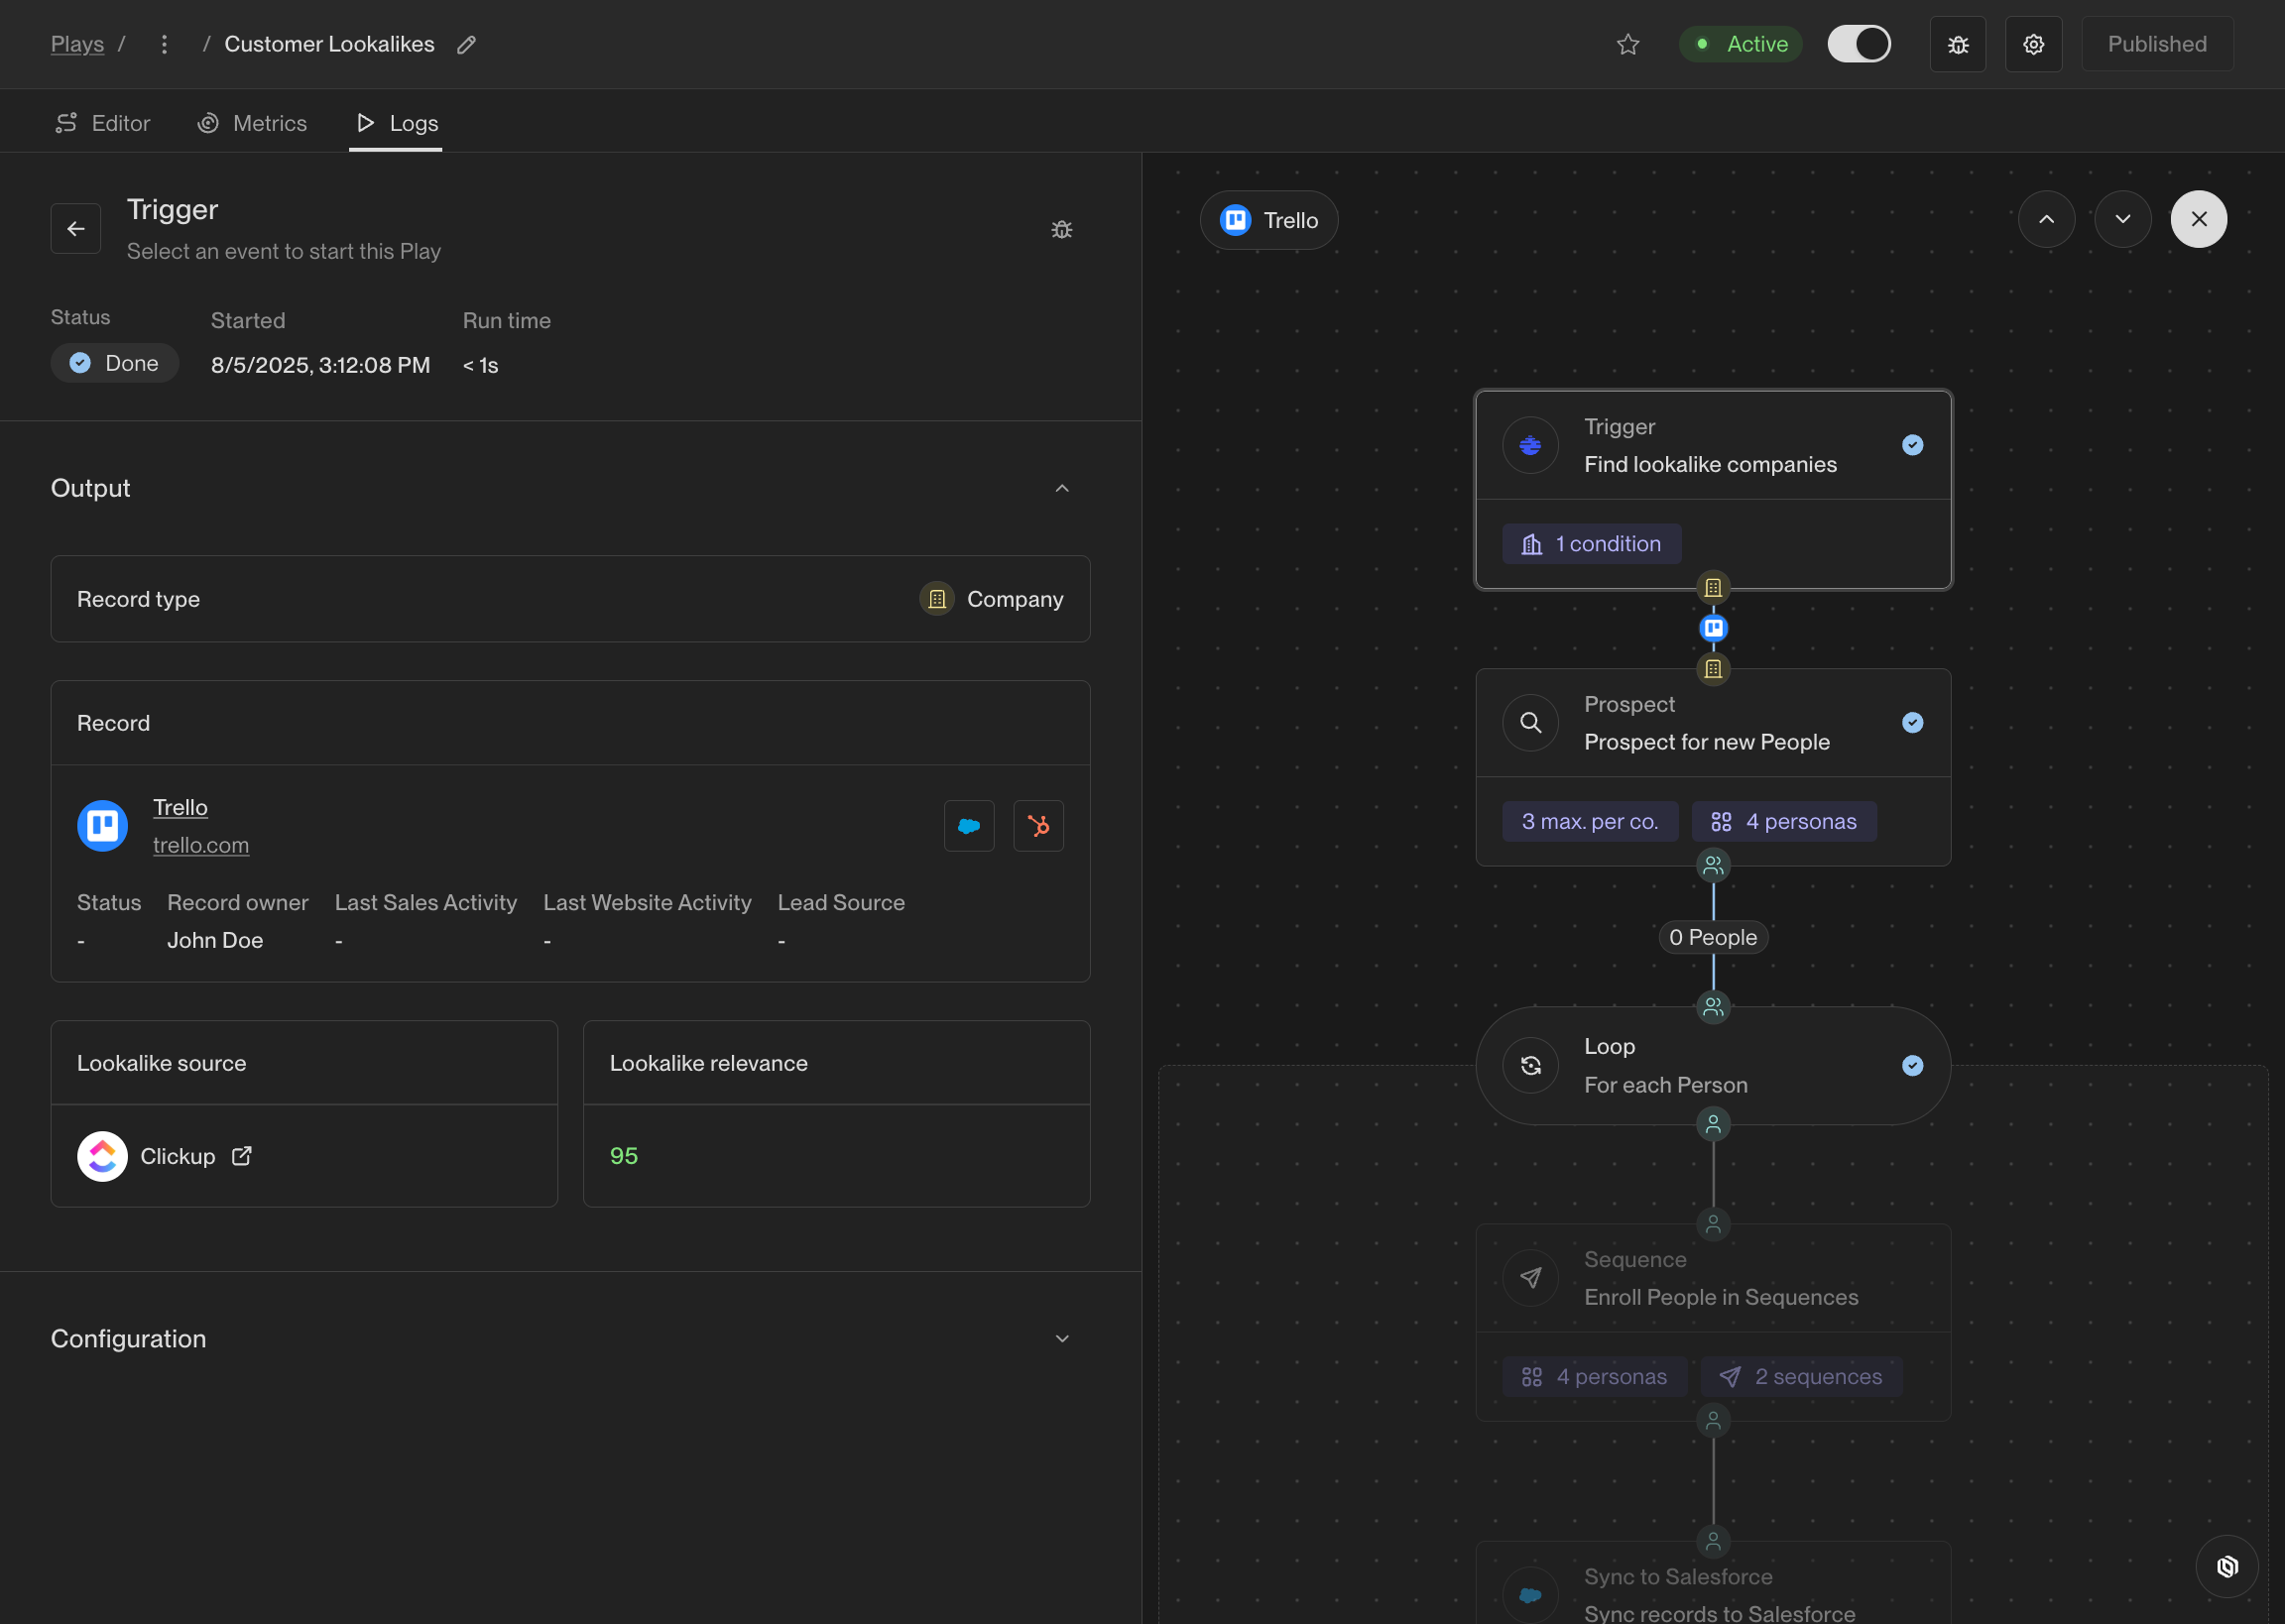Screen dimensions: 2285x1624
Task: Open three-dot breadcrumb menu
Action: point(164,44)
